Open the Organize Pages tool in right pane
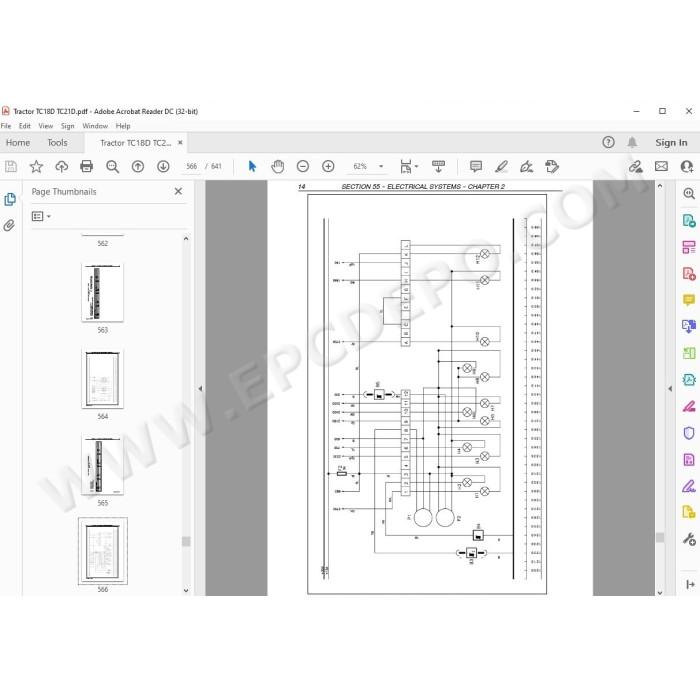This screenshot has height=700, width=700. click(x=689, y=247)
